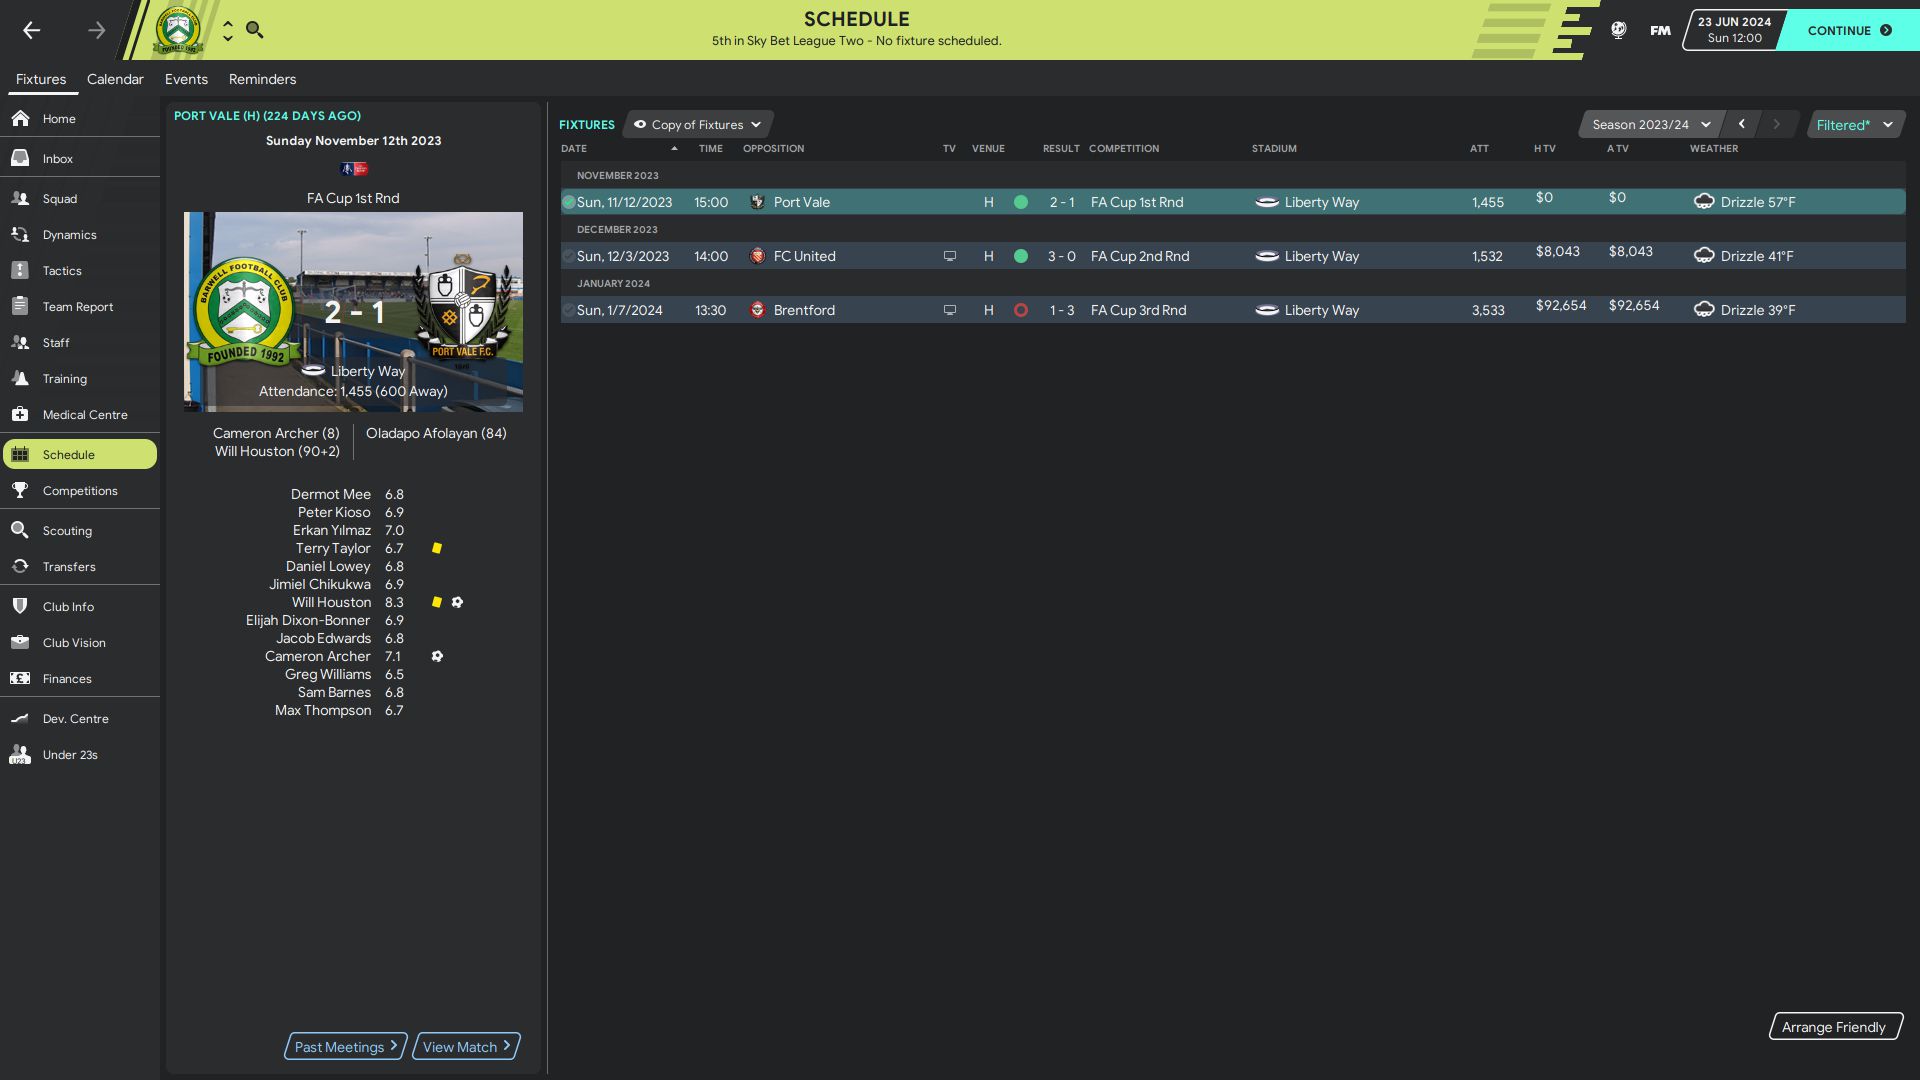Switch to the Fixtures tab
Screen dimensions: 1920x1080
coord(41,79)
